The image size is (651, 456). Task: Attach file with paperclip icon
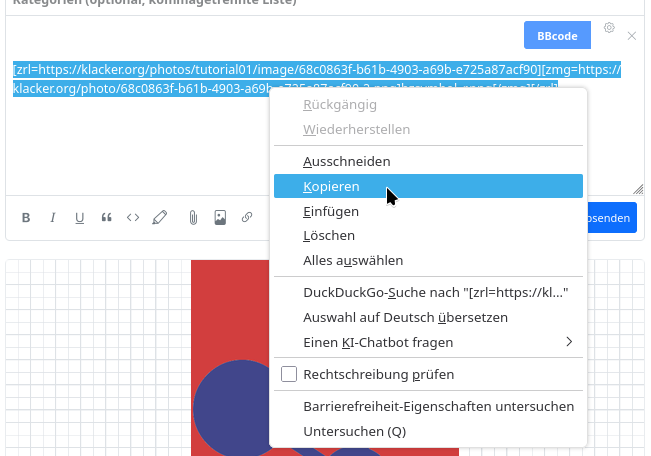(193, 218)
